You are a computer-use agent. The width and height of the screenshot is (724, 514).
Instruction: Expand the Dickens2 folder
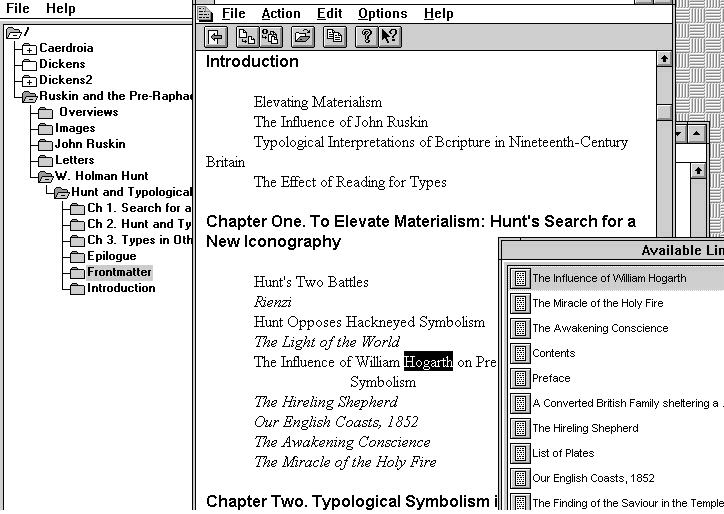29,80
